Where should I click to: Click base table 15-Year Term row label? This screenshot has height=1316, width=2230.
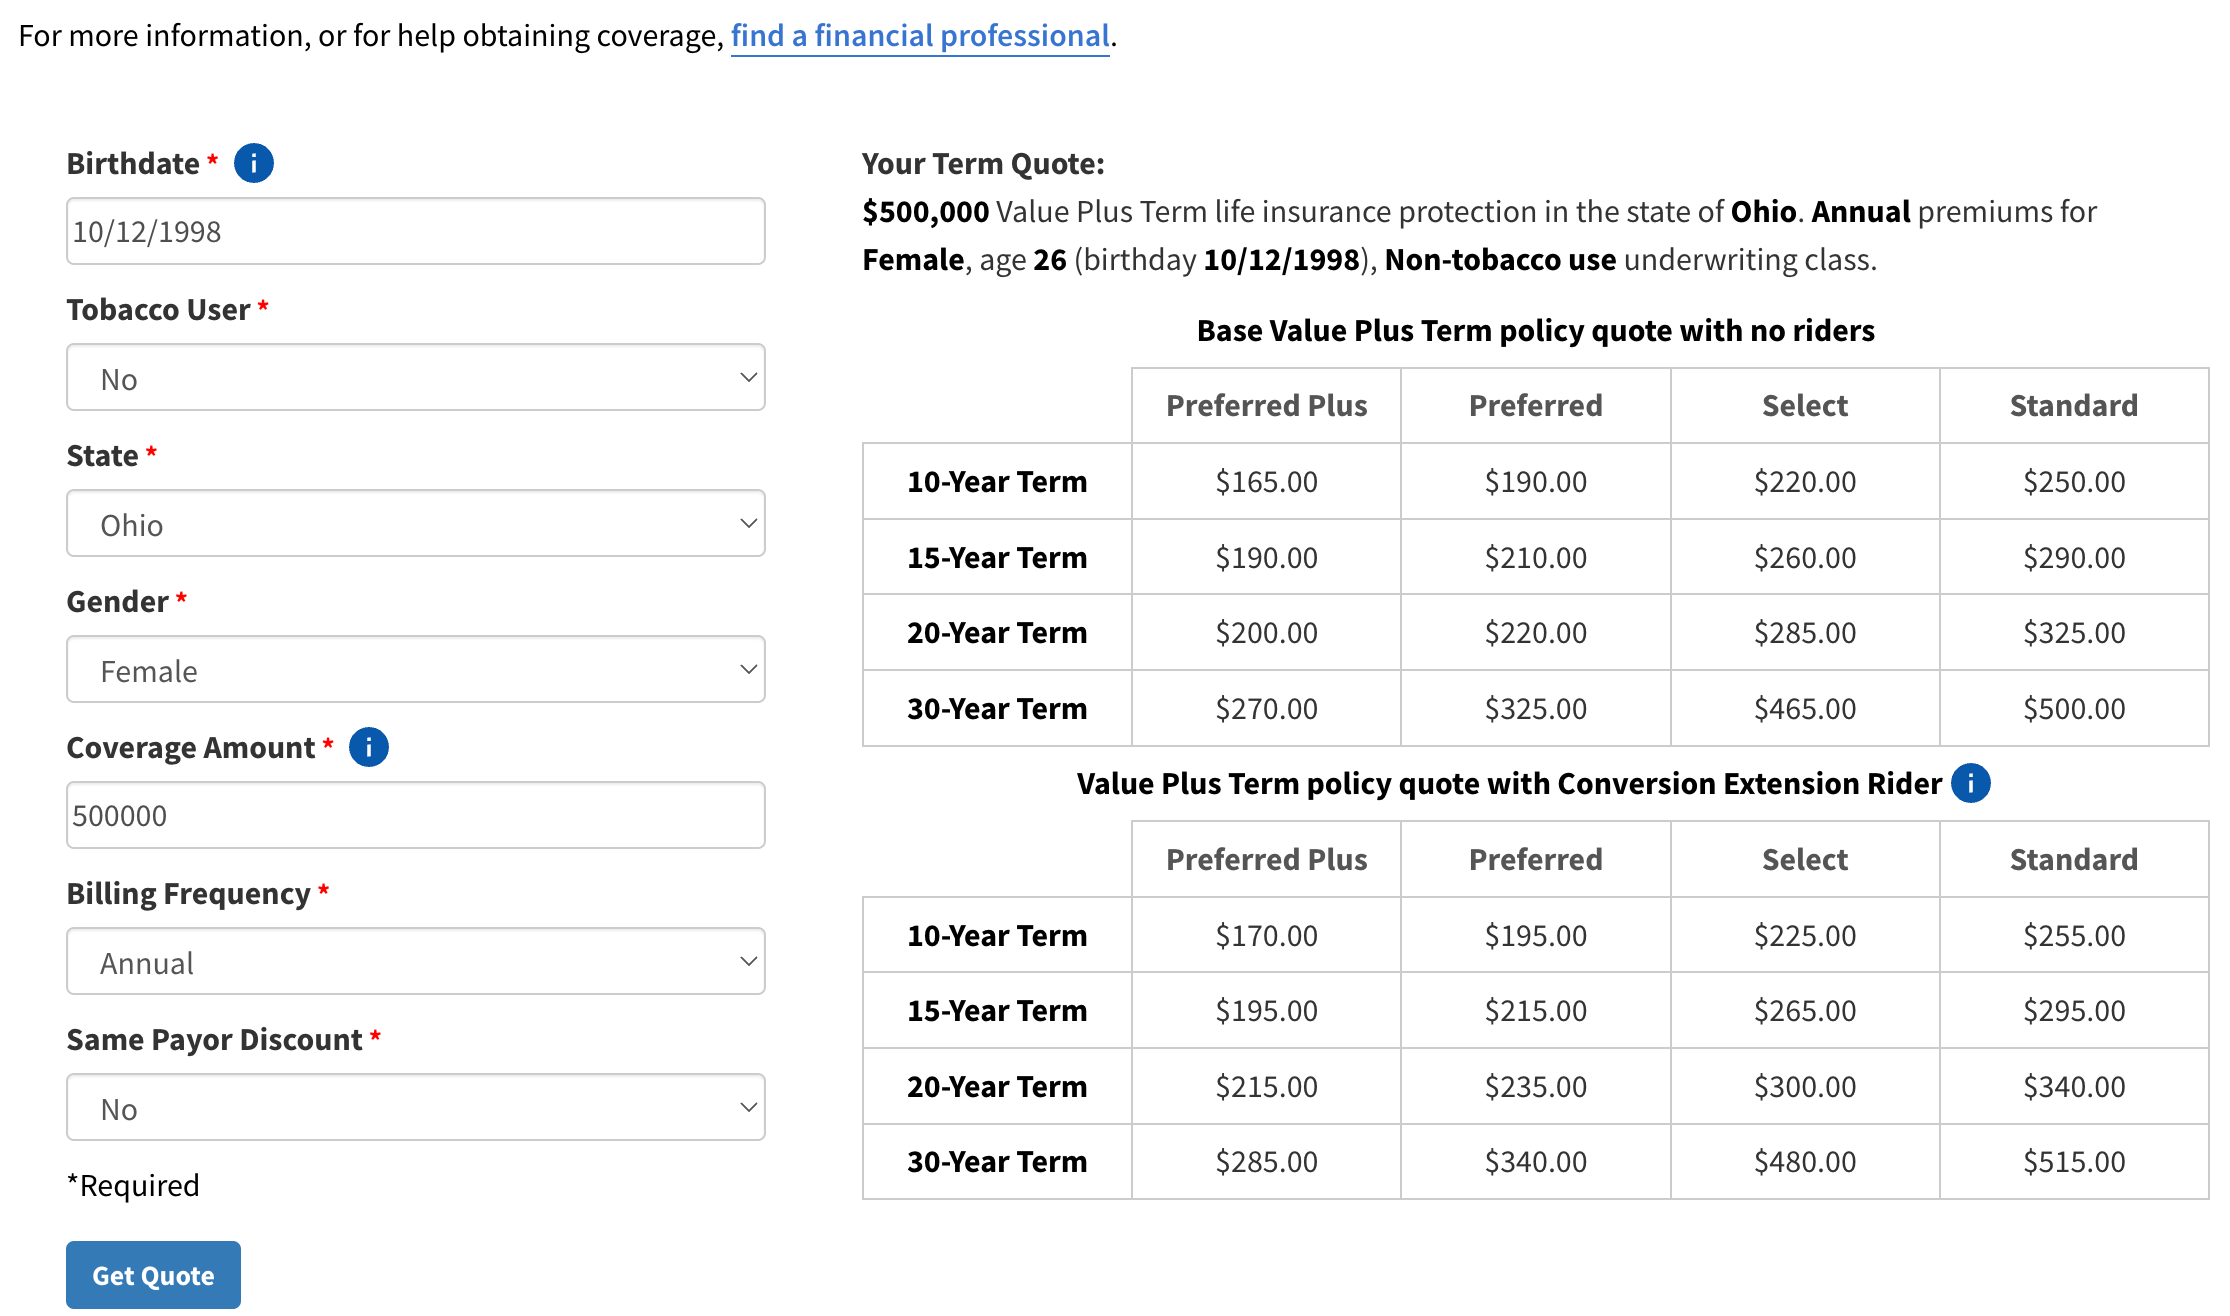click(x=996, y=558)
